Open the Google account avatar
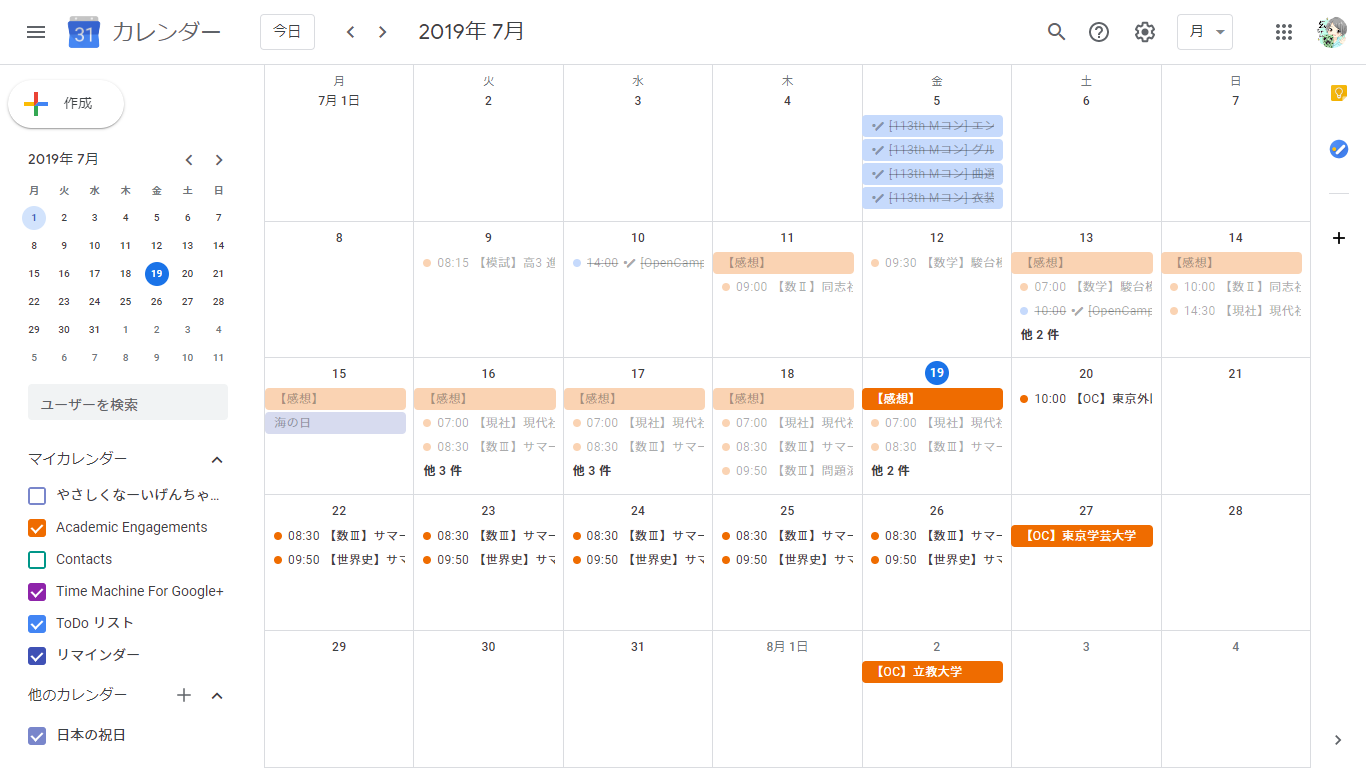This screenshot has height=768, width=1366. (x=1332, y=32)
